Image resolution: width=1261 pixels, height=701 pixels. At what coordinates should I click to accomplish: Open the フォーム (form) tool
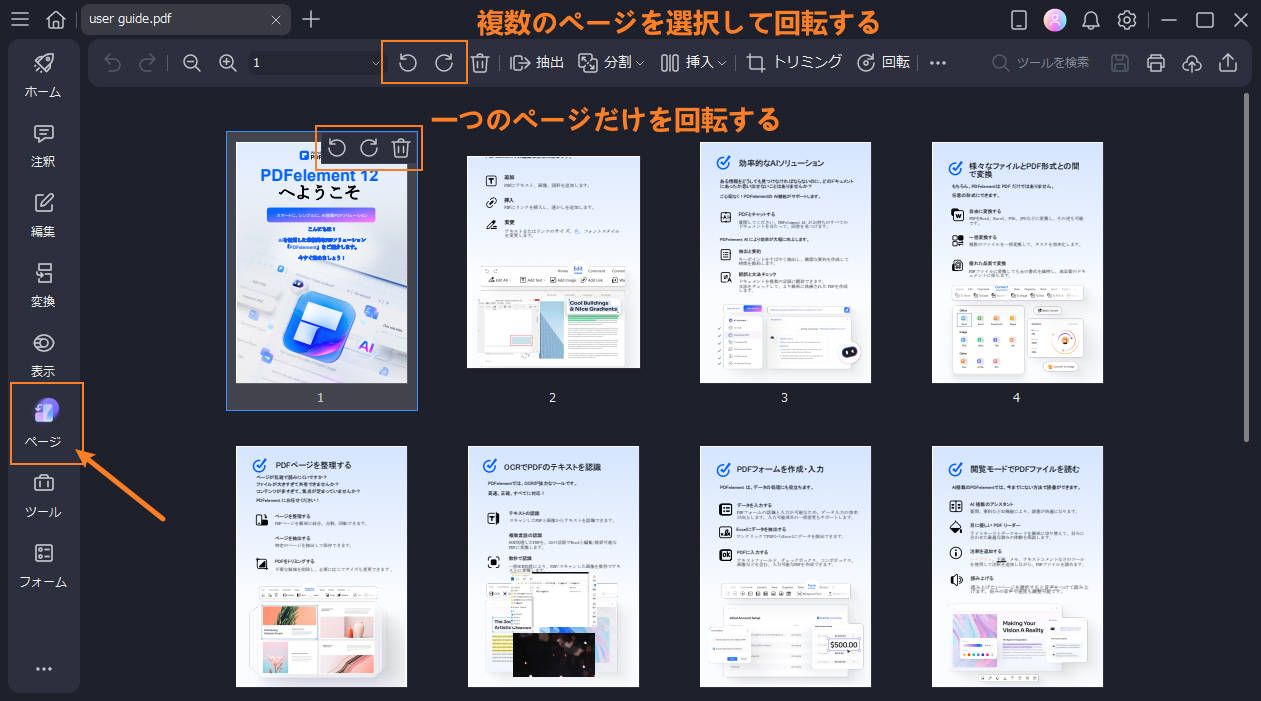point(42,565)
